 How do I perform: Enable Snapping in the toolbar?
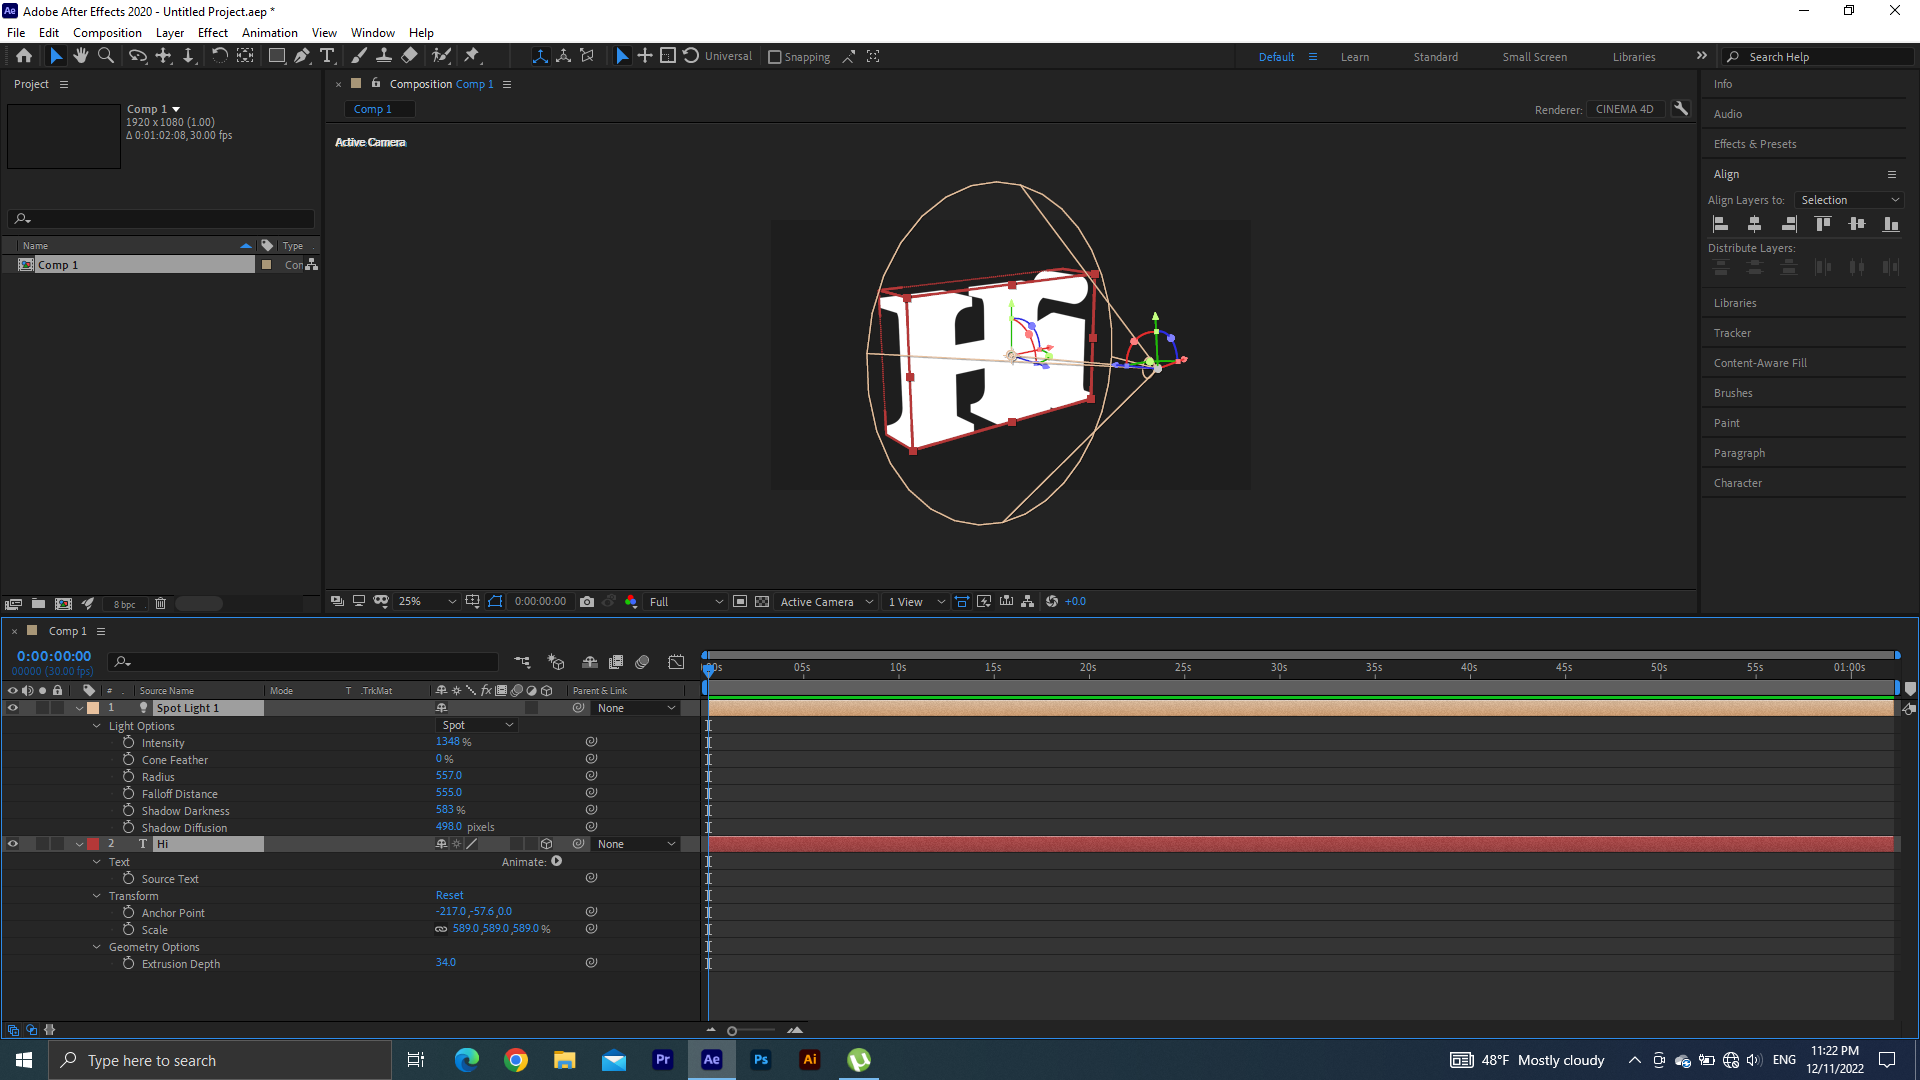775,56
